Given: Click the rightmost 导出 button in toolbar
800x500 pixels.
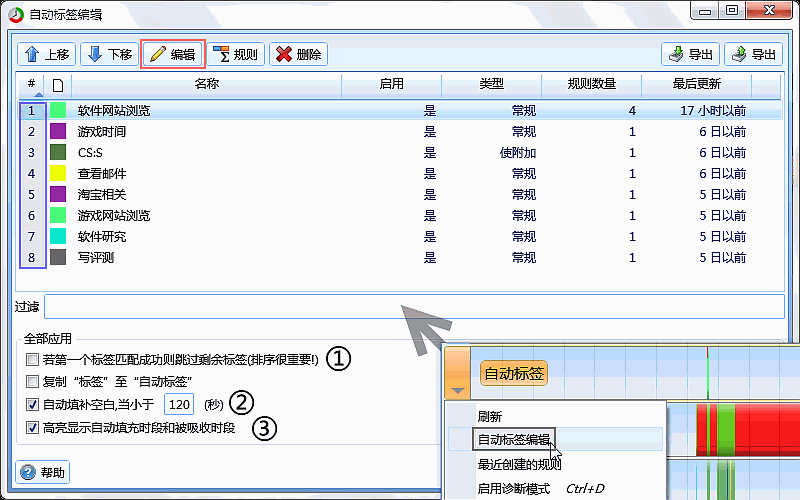Looking at the screenshot, I should [x=753, y=54].
